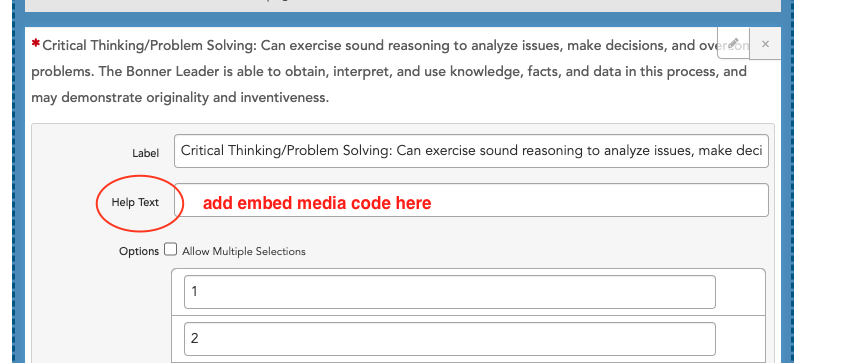The width and height of the screenshot is (867, 363).
Task: Remove the Critical Thinking field with the X
Action: [x=765, y=44]
